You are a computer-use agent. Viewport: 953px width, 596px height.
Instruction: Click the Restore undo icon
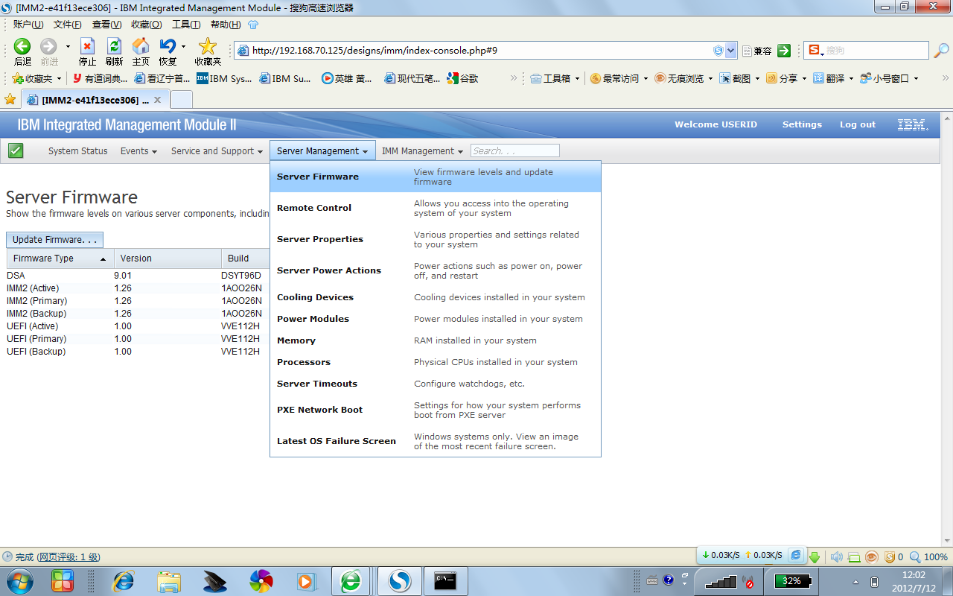click(167, 47)
